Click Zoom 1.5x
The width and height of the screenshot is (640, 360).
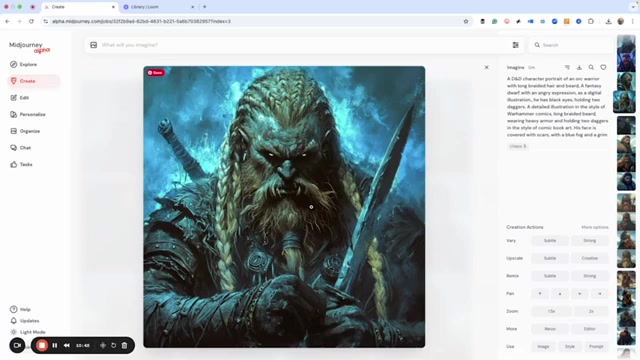(551, 311)
